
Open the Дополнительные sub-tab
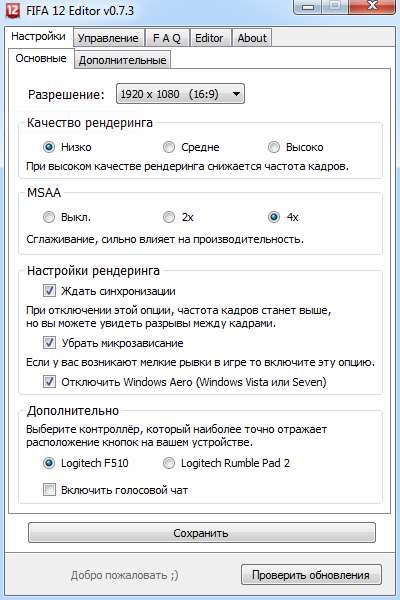[122, 60]
